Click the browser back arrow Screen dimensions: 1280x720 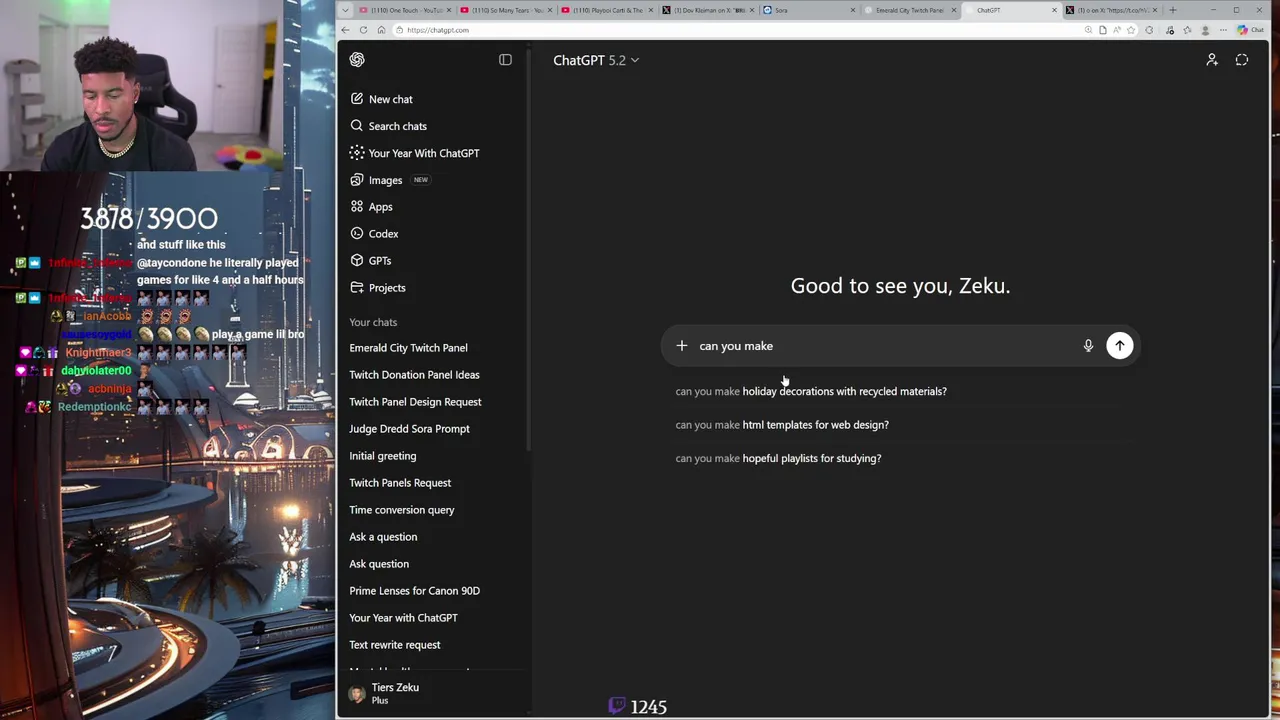(345, 30)
